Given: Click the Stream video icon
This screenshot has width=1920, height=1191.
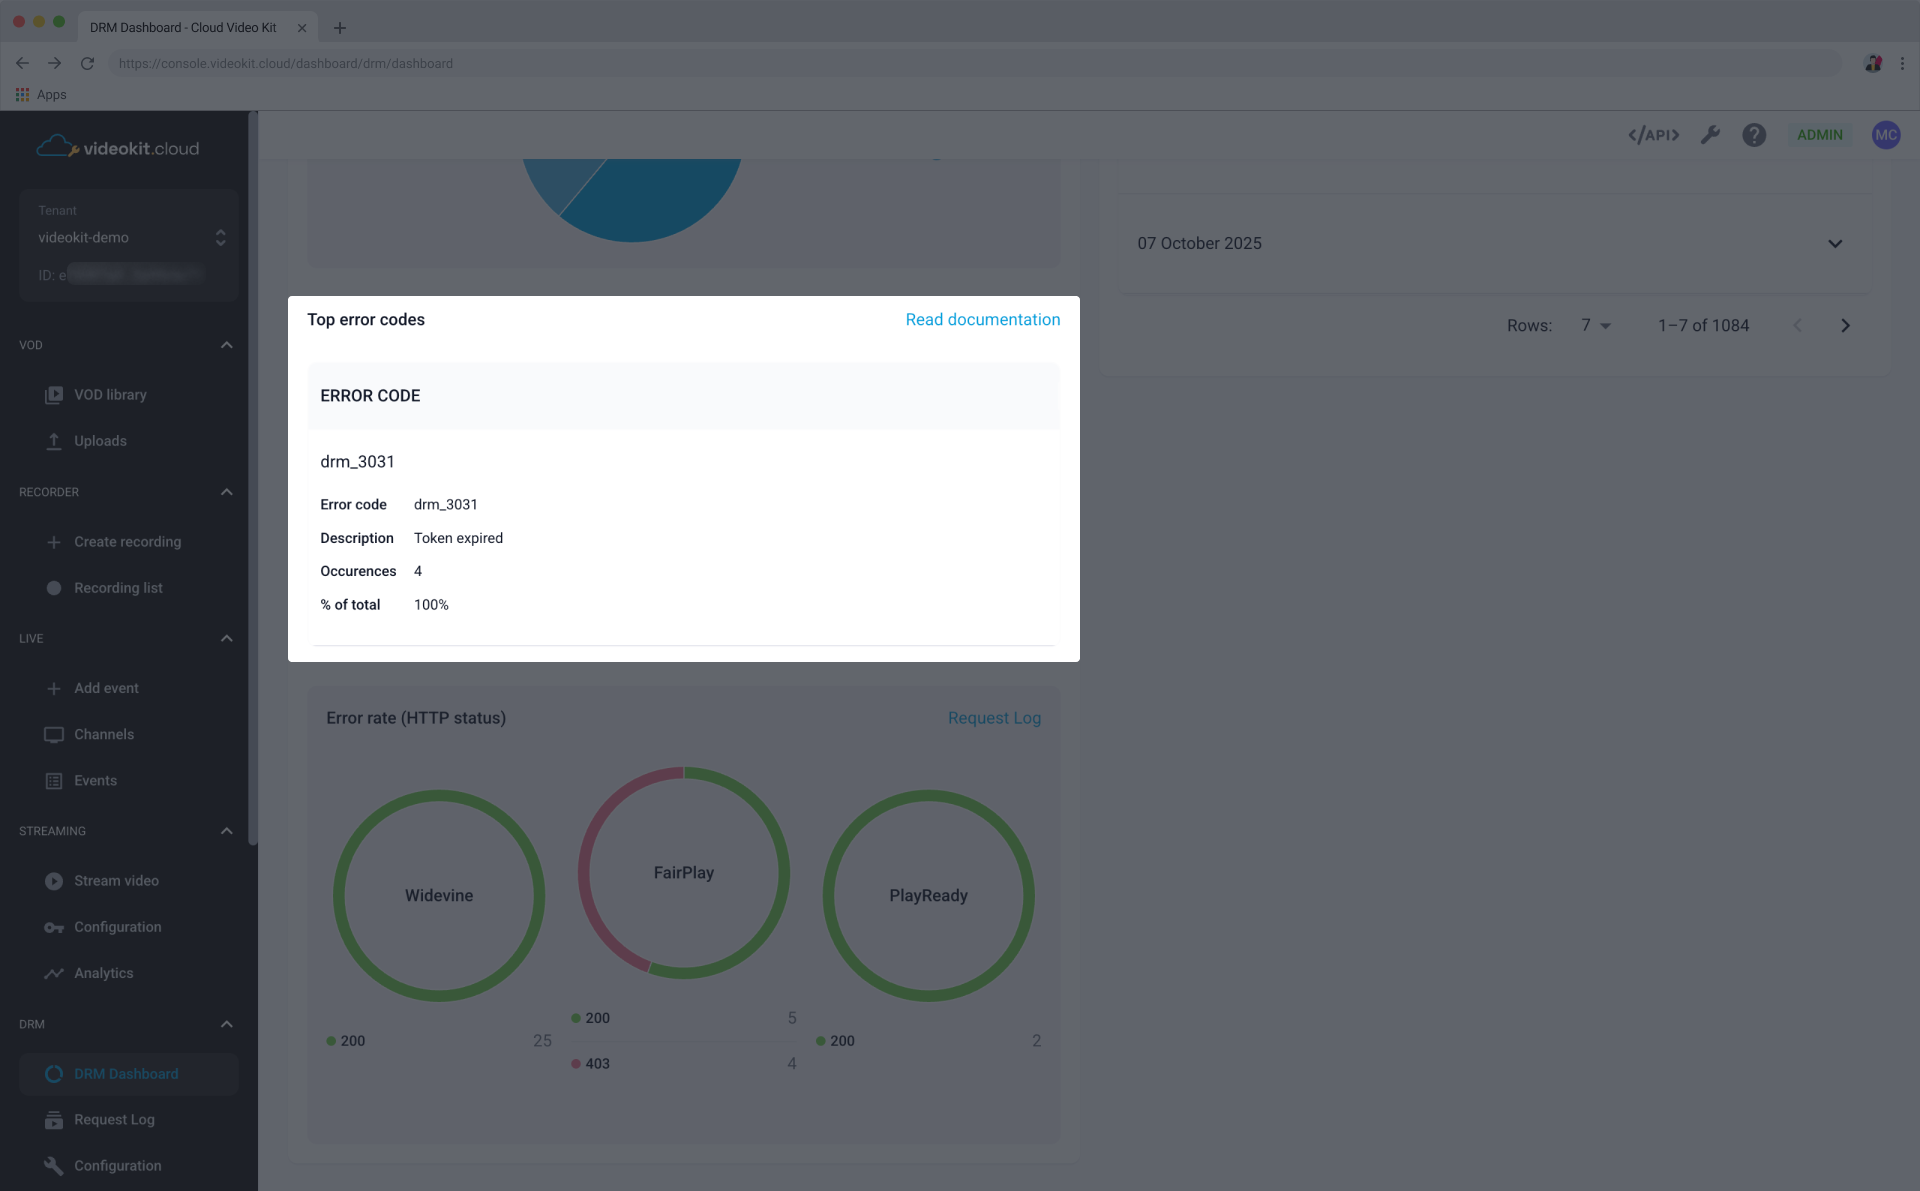Looking at the screenshot, I should click(53, 881).
